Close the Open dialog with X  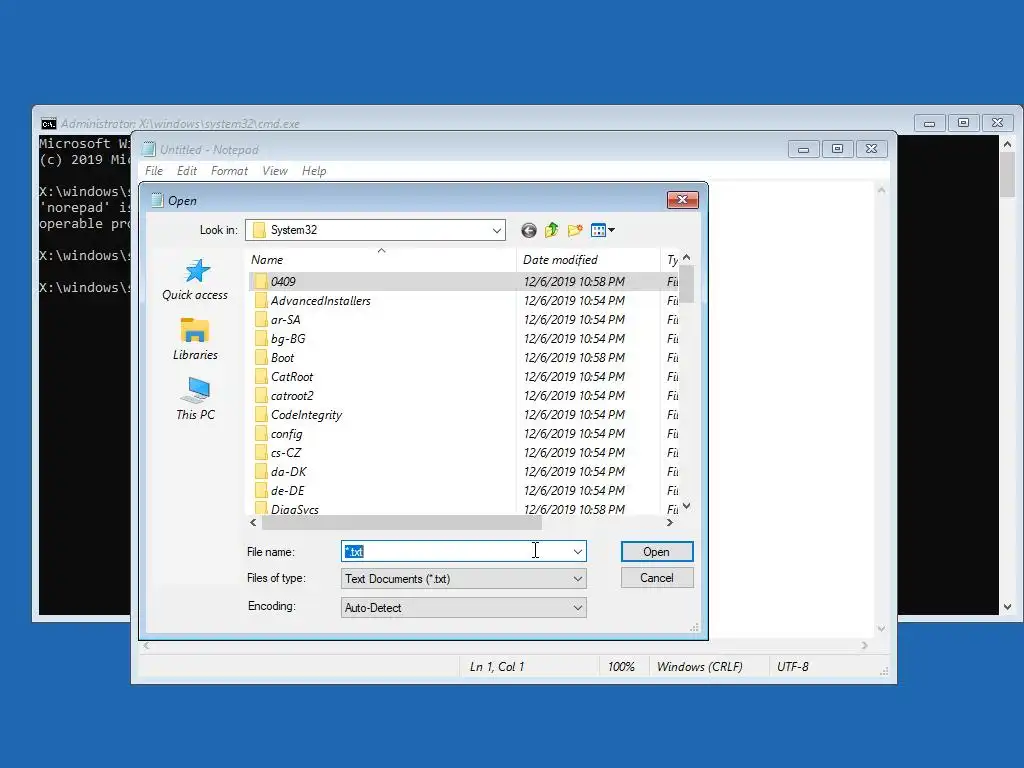point(682,199)
